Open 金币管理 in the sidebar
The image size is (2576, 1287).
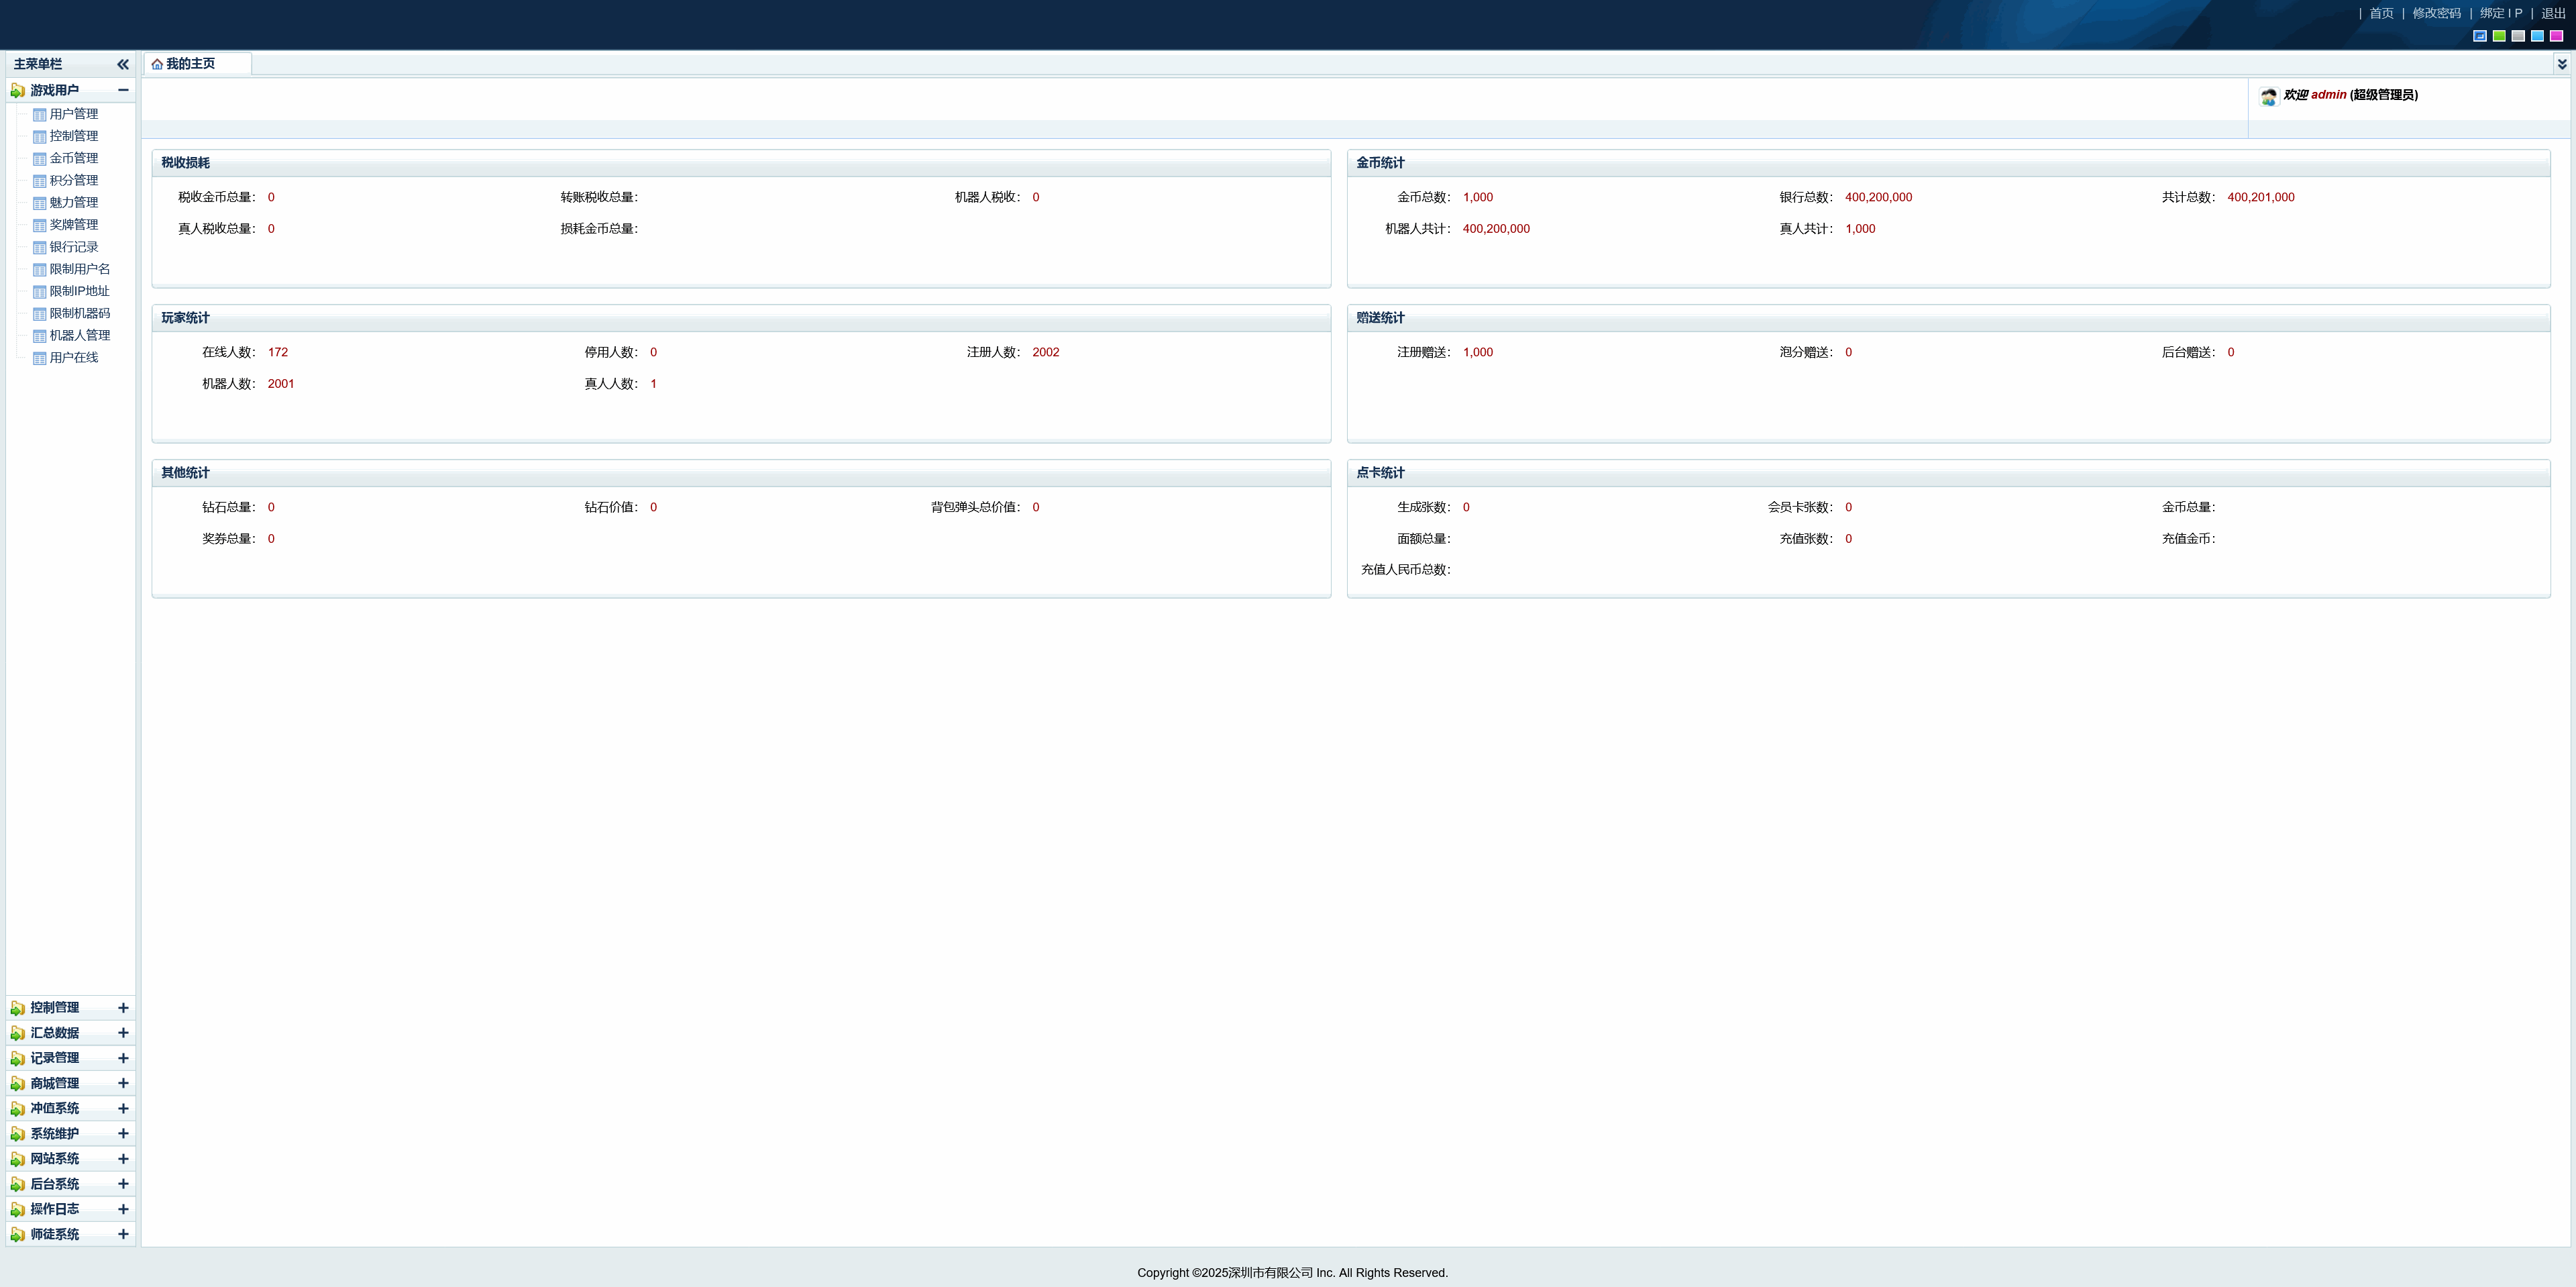pos(73,158)
